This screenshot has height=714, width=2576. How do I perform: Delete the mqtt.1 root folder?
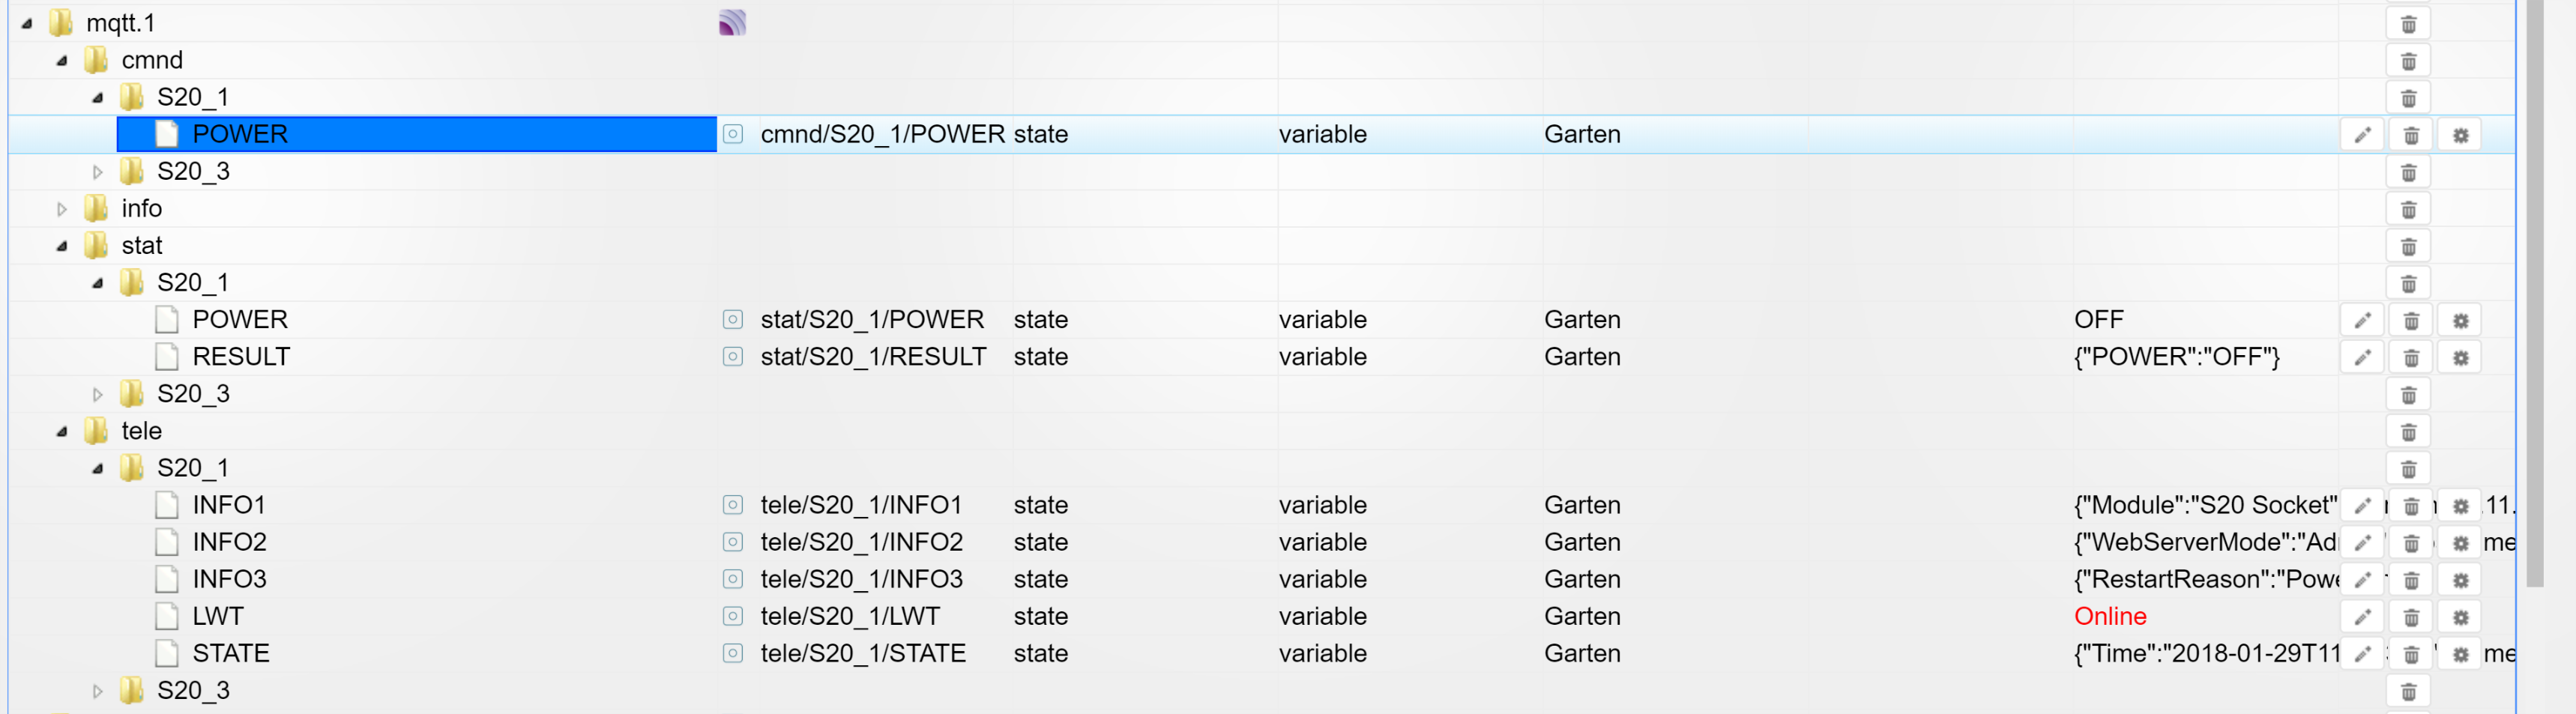[x=2408, y=24]
